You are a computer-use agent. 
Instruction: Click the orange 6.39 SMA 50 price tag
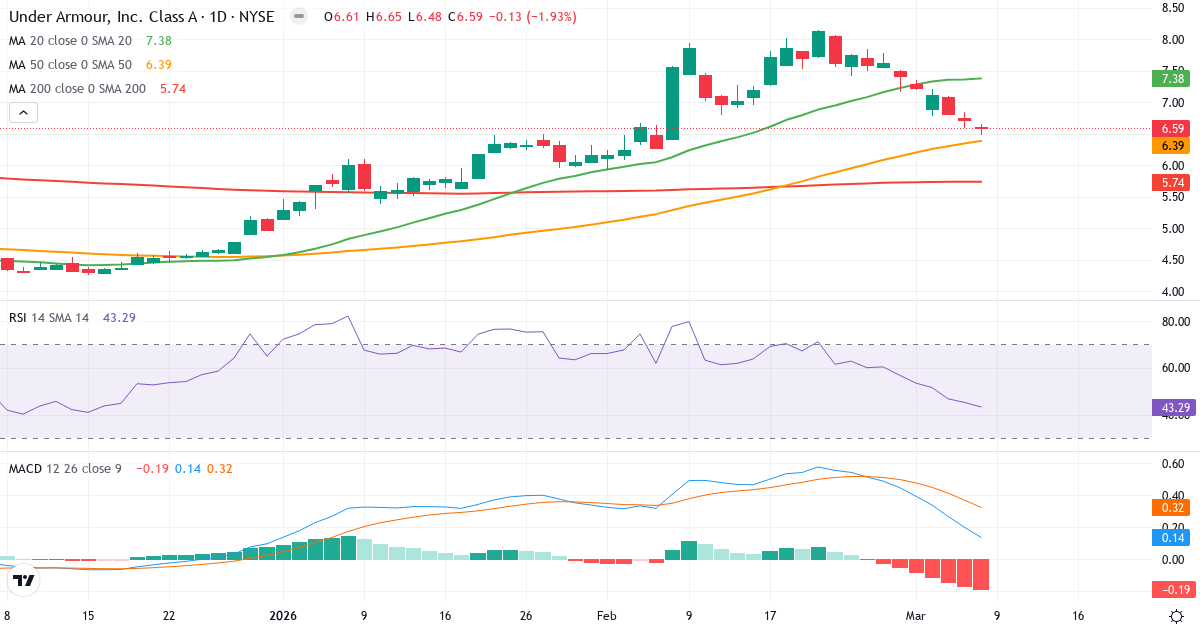(1169, 146)
